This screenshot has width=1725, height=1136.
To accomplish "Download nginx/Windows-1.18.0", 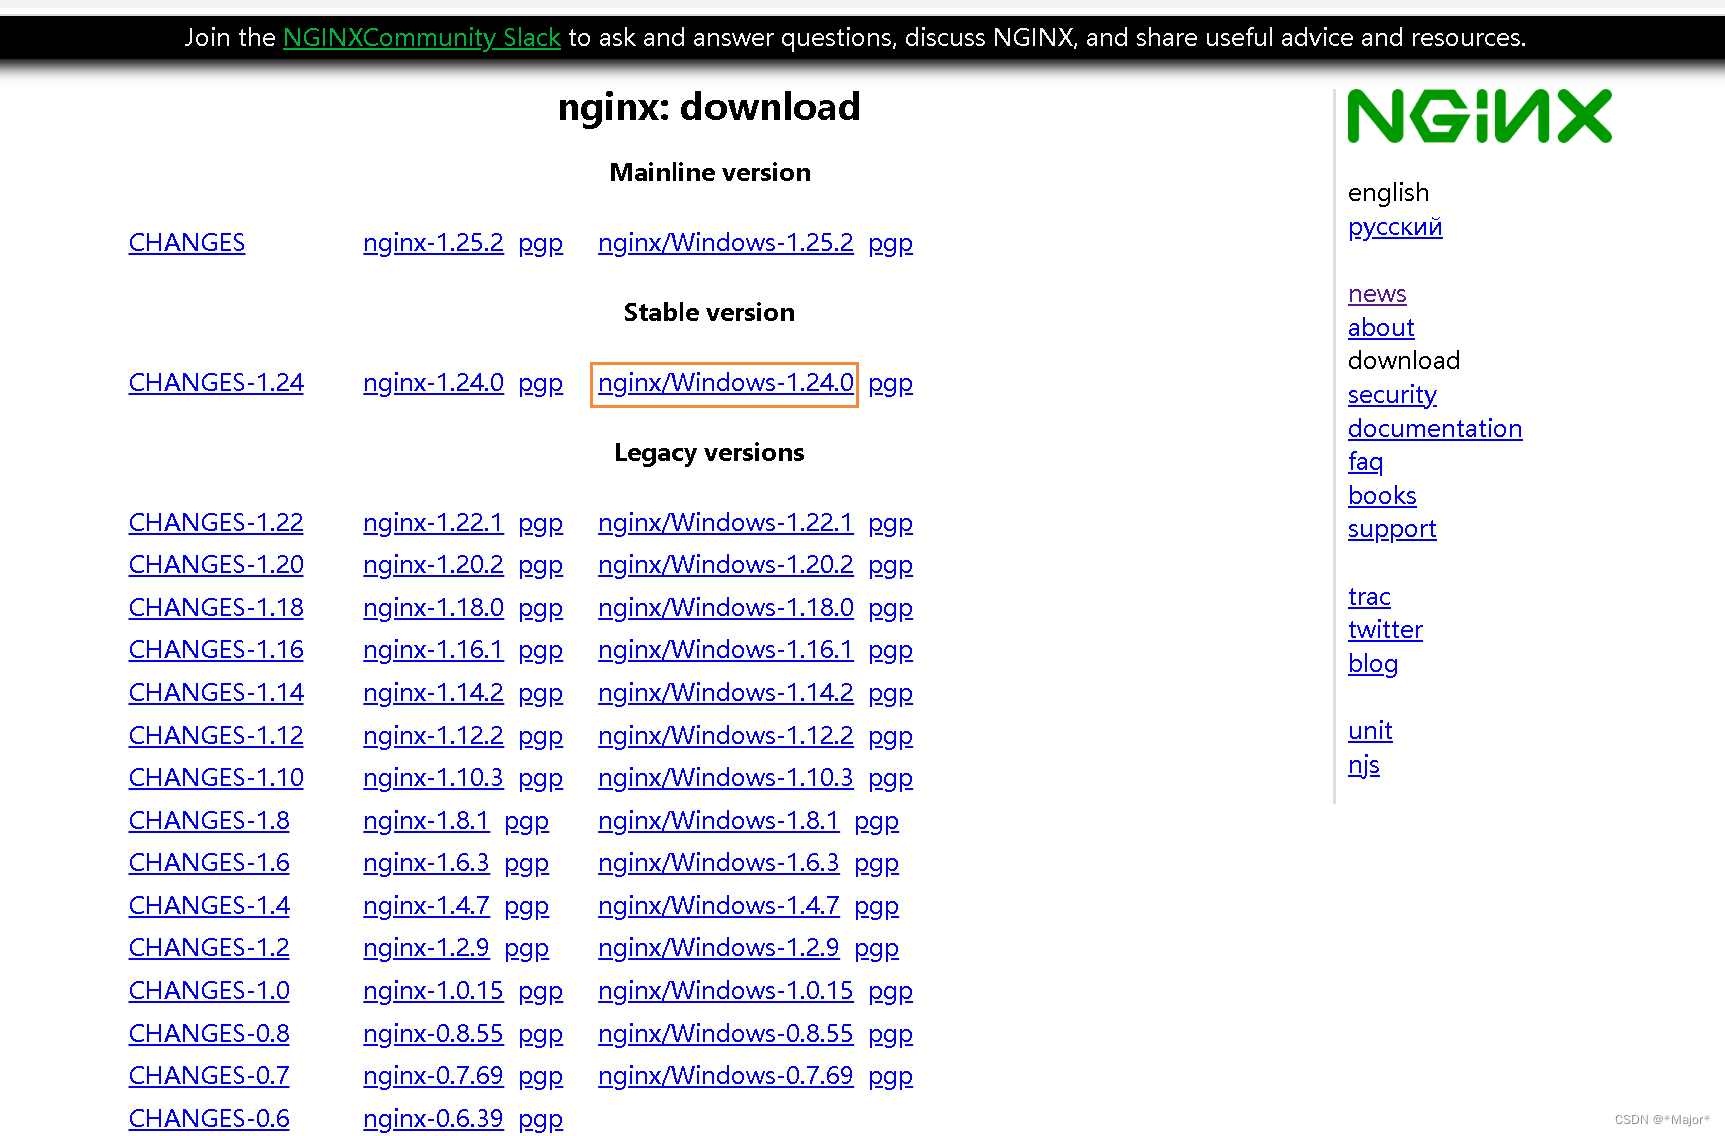I will point(726,608).
